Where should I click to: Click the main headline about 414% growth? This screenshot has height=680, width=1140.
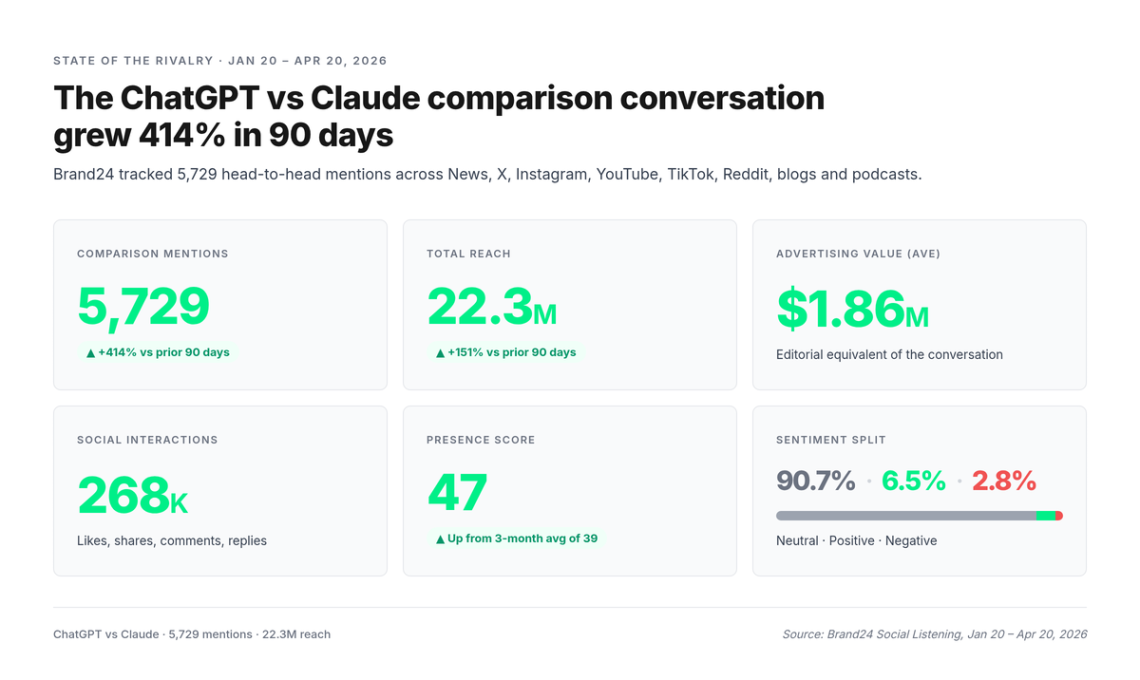click(x=438, y=116)
